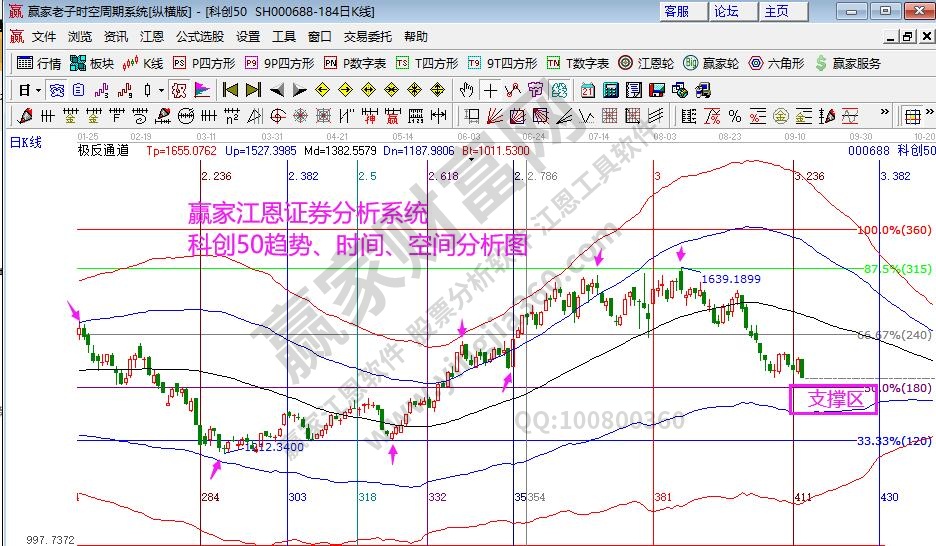Screen dimensions: 936x546
Task: Select the 9P四方形 tool
Action: tap(279, 63)
